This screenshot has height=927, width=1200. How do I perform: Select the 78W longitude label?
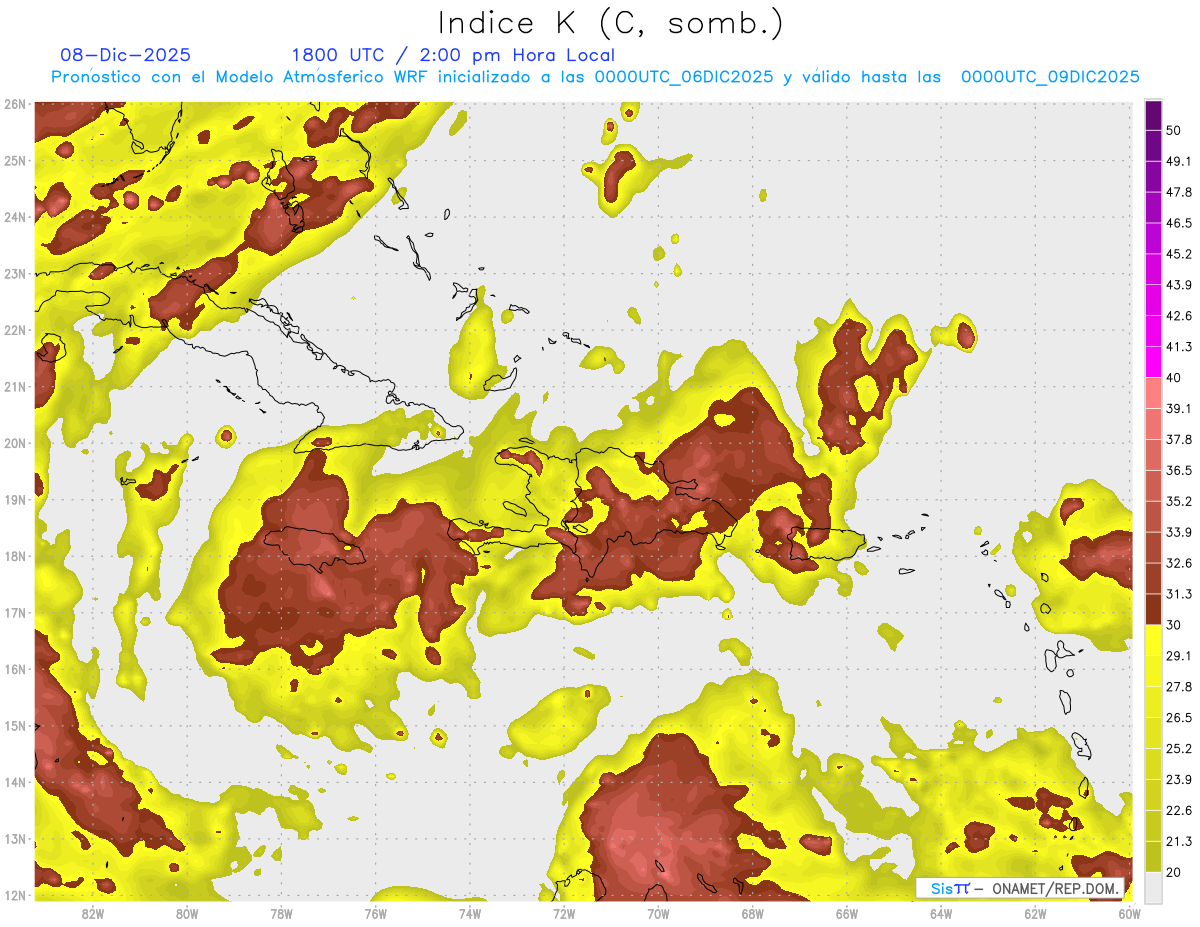click(281, 913)
